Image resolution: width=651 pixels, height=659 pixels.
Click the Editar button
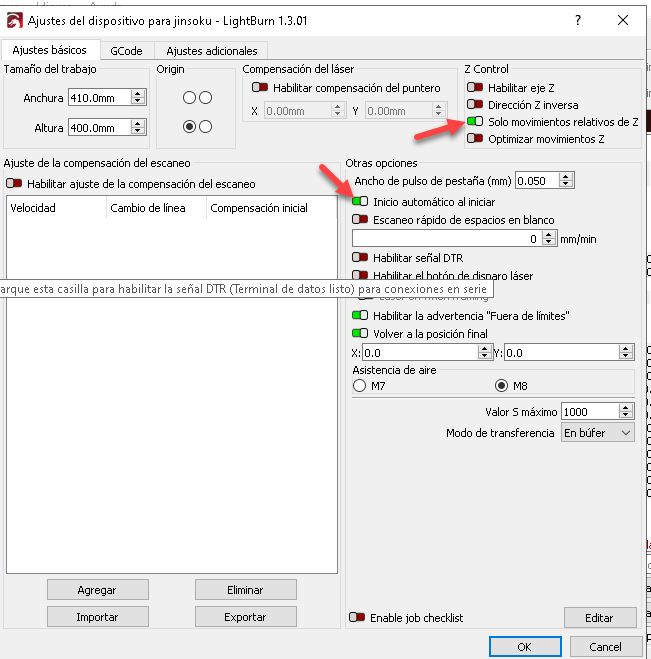[x=600, y=617]
